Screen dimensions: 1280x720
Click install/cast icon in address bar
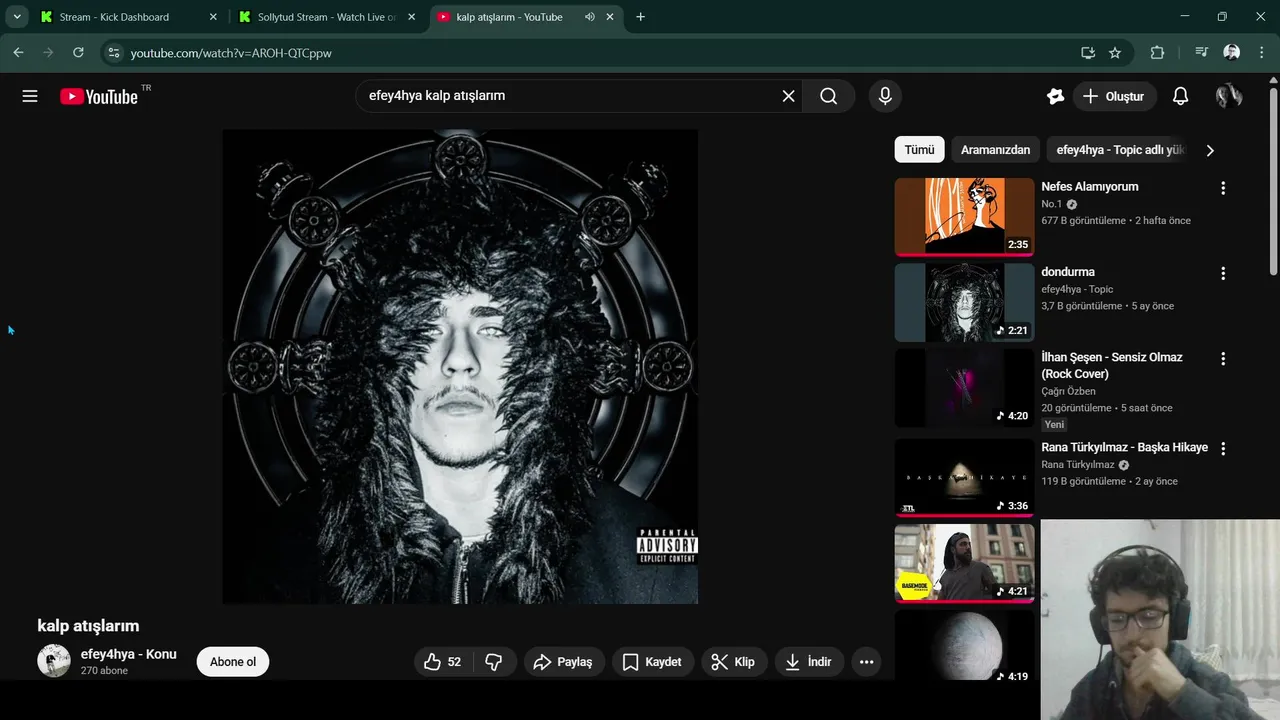click(x=1088, y=52)
